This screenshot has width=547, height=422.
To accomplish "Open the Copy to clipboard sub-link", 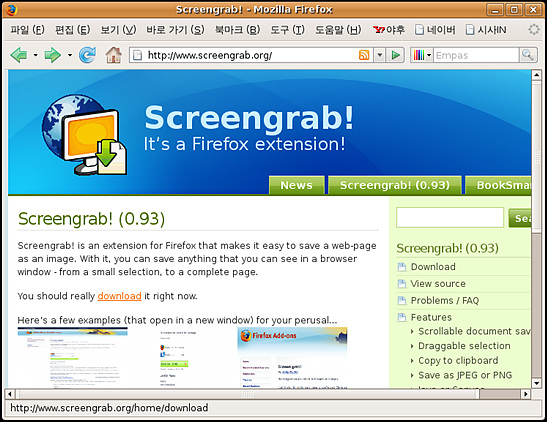I will (x=458, y=360).
